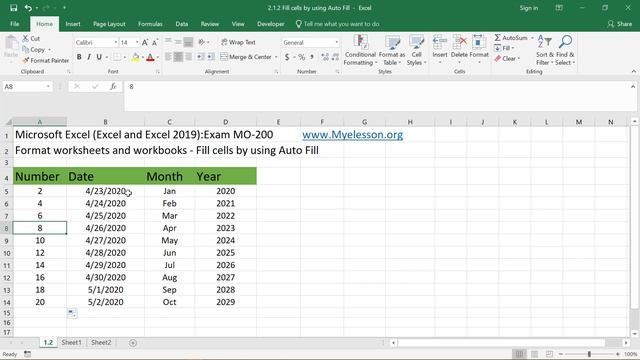This screenshot has width=640, height=360.
Task: Toggle Underline formatting
Action: pyautogui.click(x=99, y=58)
